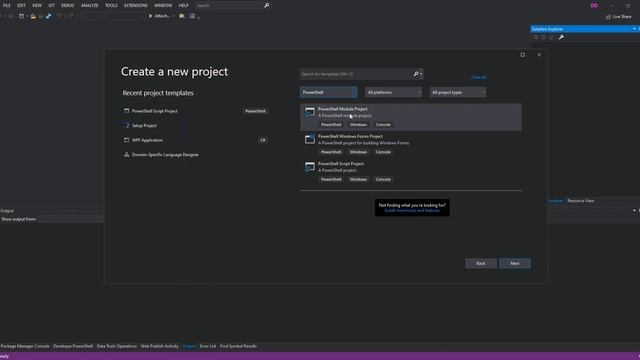Click Console tag under PowerShell Module Project
640x360 pixels.
[x=383, y=124]
